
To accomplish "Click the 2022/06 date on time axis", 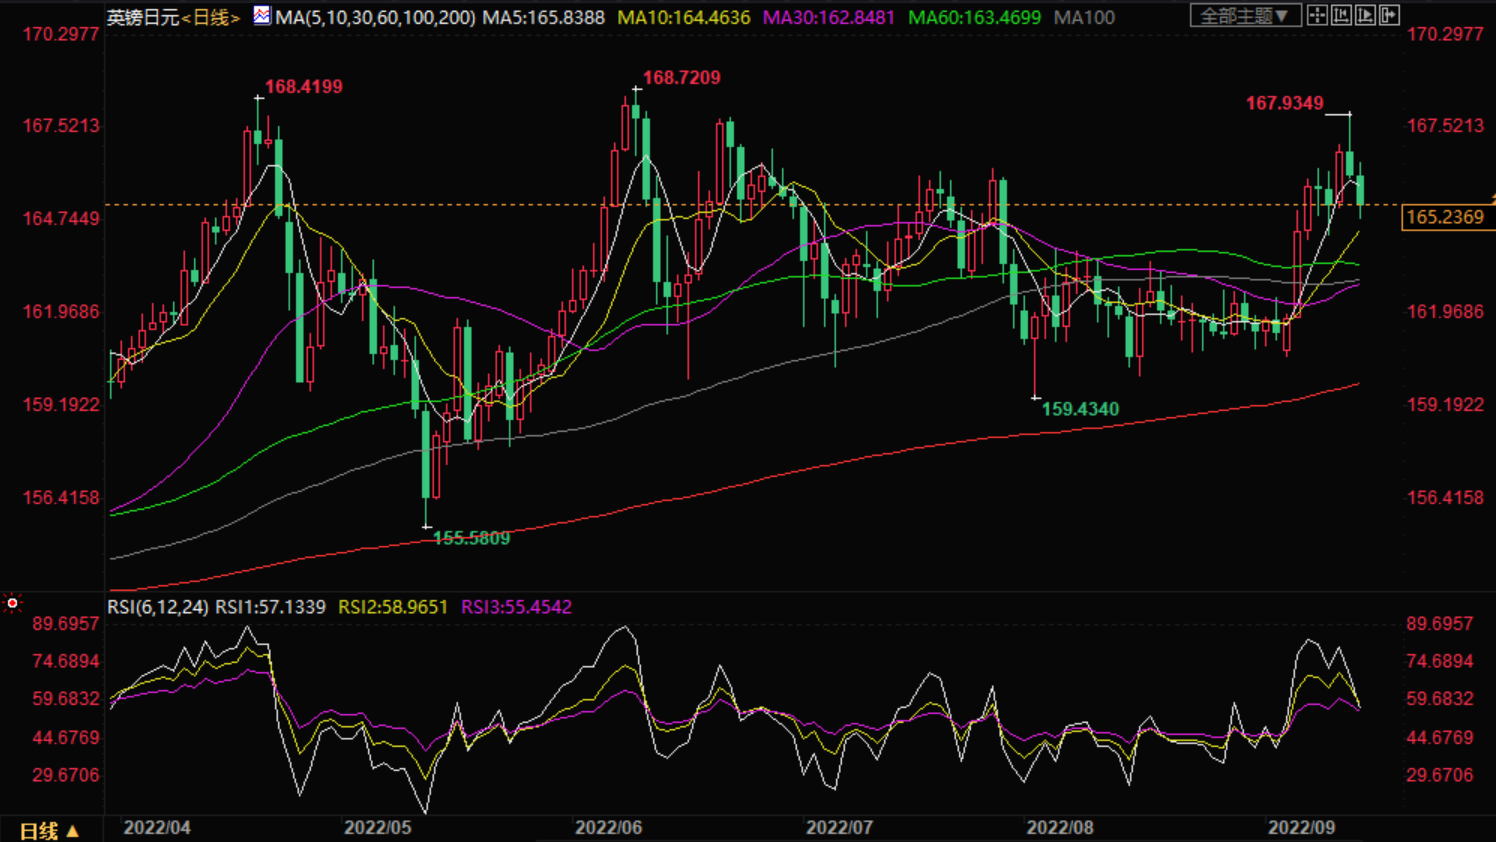I will point(608,828).
